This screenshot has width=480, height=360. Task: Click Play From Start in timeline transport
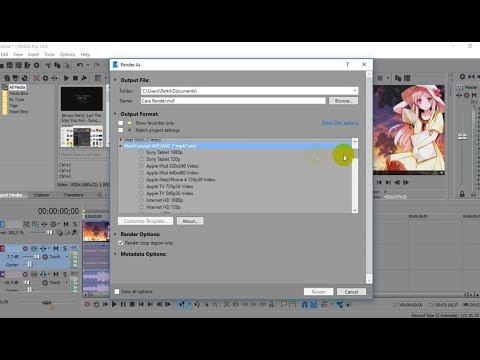(x=105, y=304)
